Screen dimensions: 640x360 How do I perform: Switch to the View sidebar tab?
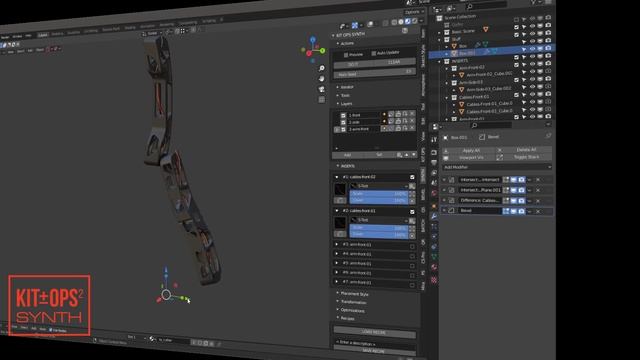423,136
